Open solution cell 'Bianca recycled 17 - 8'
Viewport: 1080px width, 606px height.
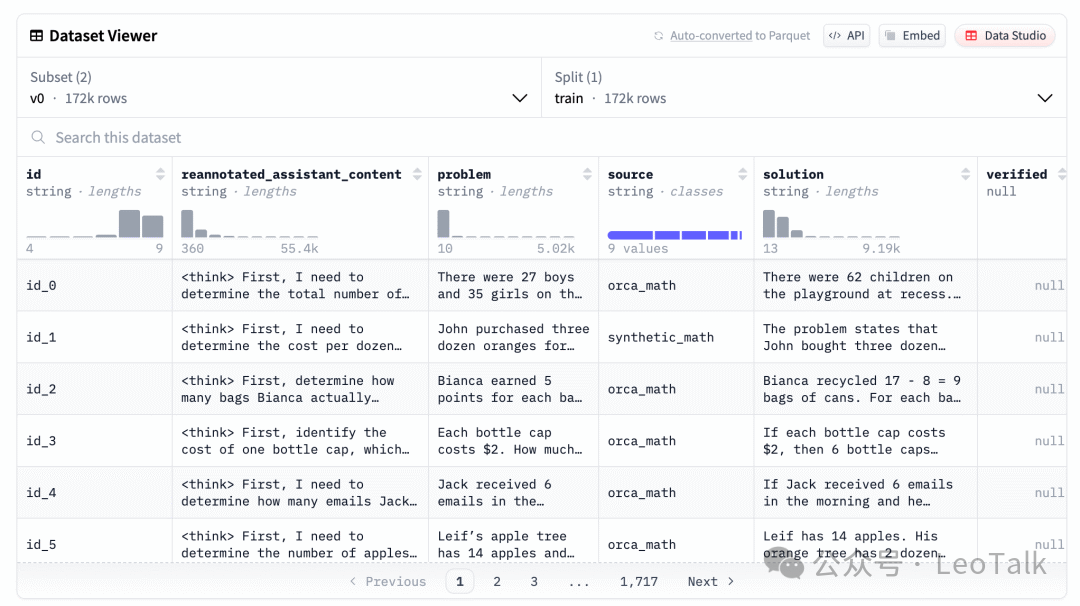point(866,389)
